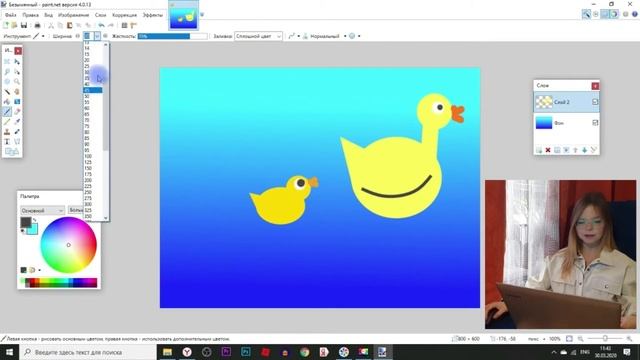Toggle visibility checkbox of layer Фон
The image size is (640, 360).
tap(595, 122)
